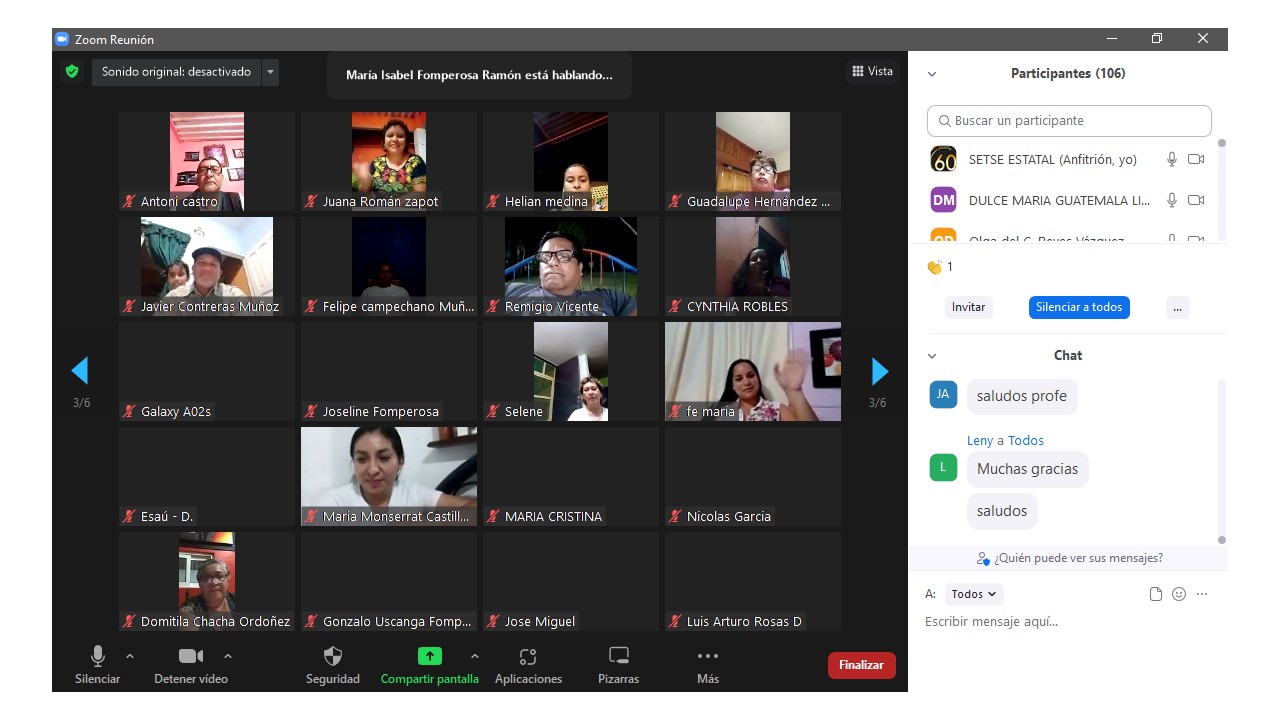
Task: Select Felipe campechano Muñoz tile
Action: (x=389, y=266)
